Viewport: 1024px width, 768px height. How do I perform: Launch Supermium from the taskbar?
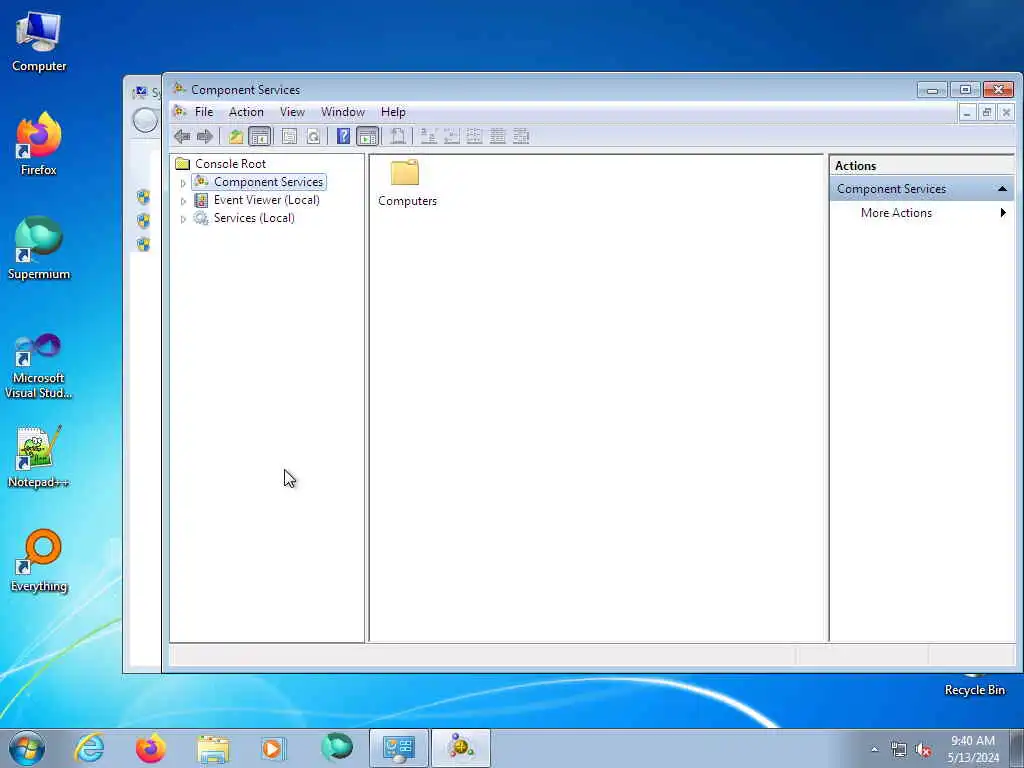click(x=337, y=748)
